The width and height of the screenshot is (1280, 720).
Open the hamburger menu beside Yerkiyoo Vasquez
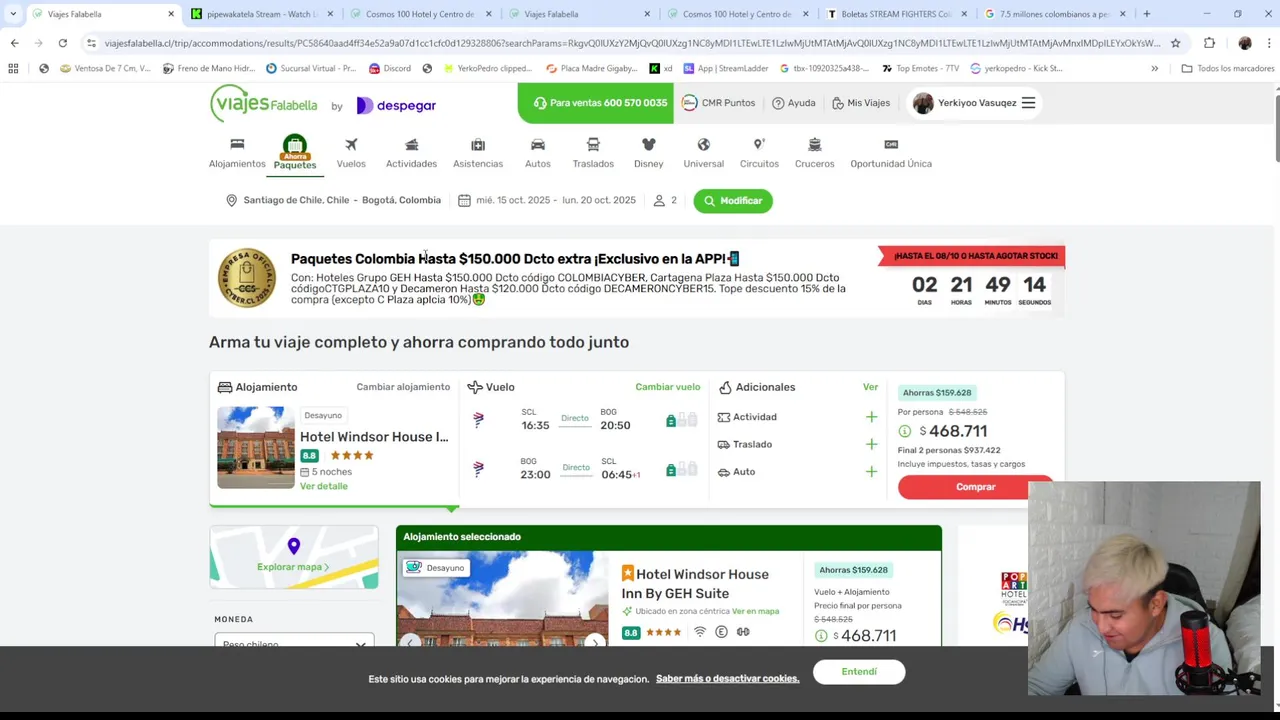click(x=1028, y=103)
